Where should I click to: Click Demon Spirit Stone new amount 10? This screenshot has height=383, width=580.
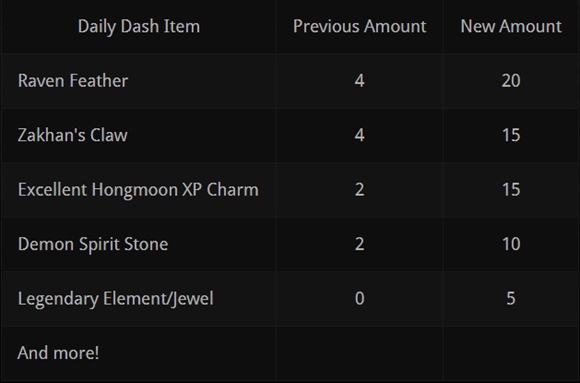(x=511, y=244)
